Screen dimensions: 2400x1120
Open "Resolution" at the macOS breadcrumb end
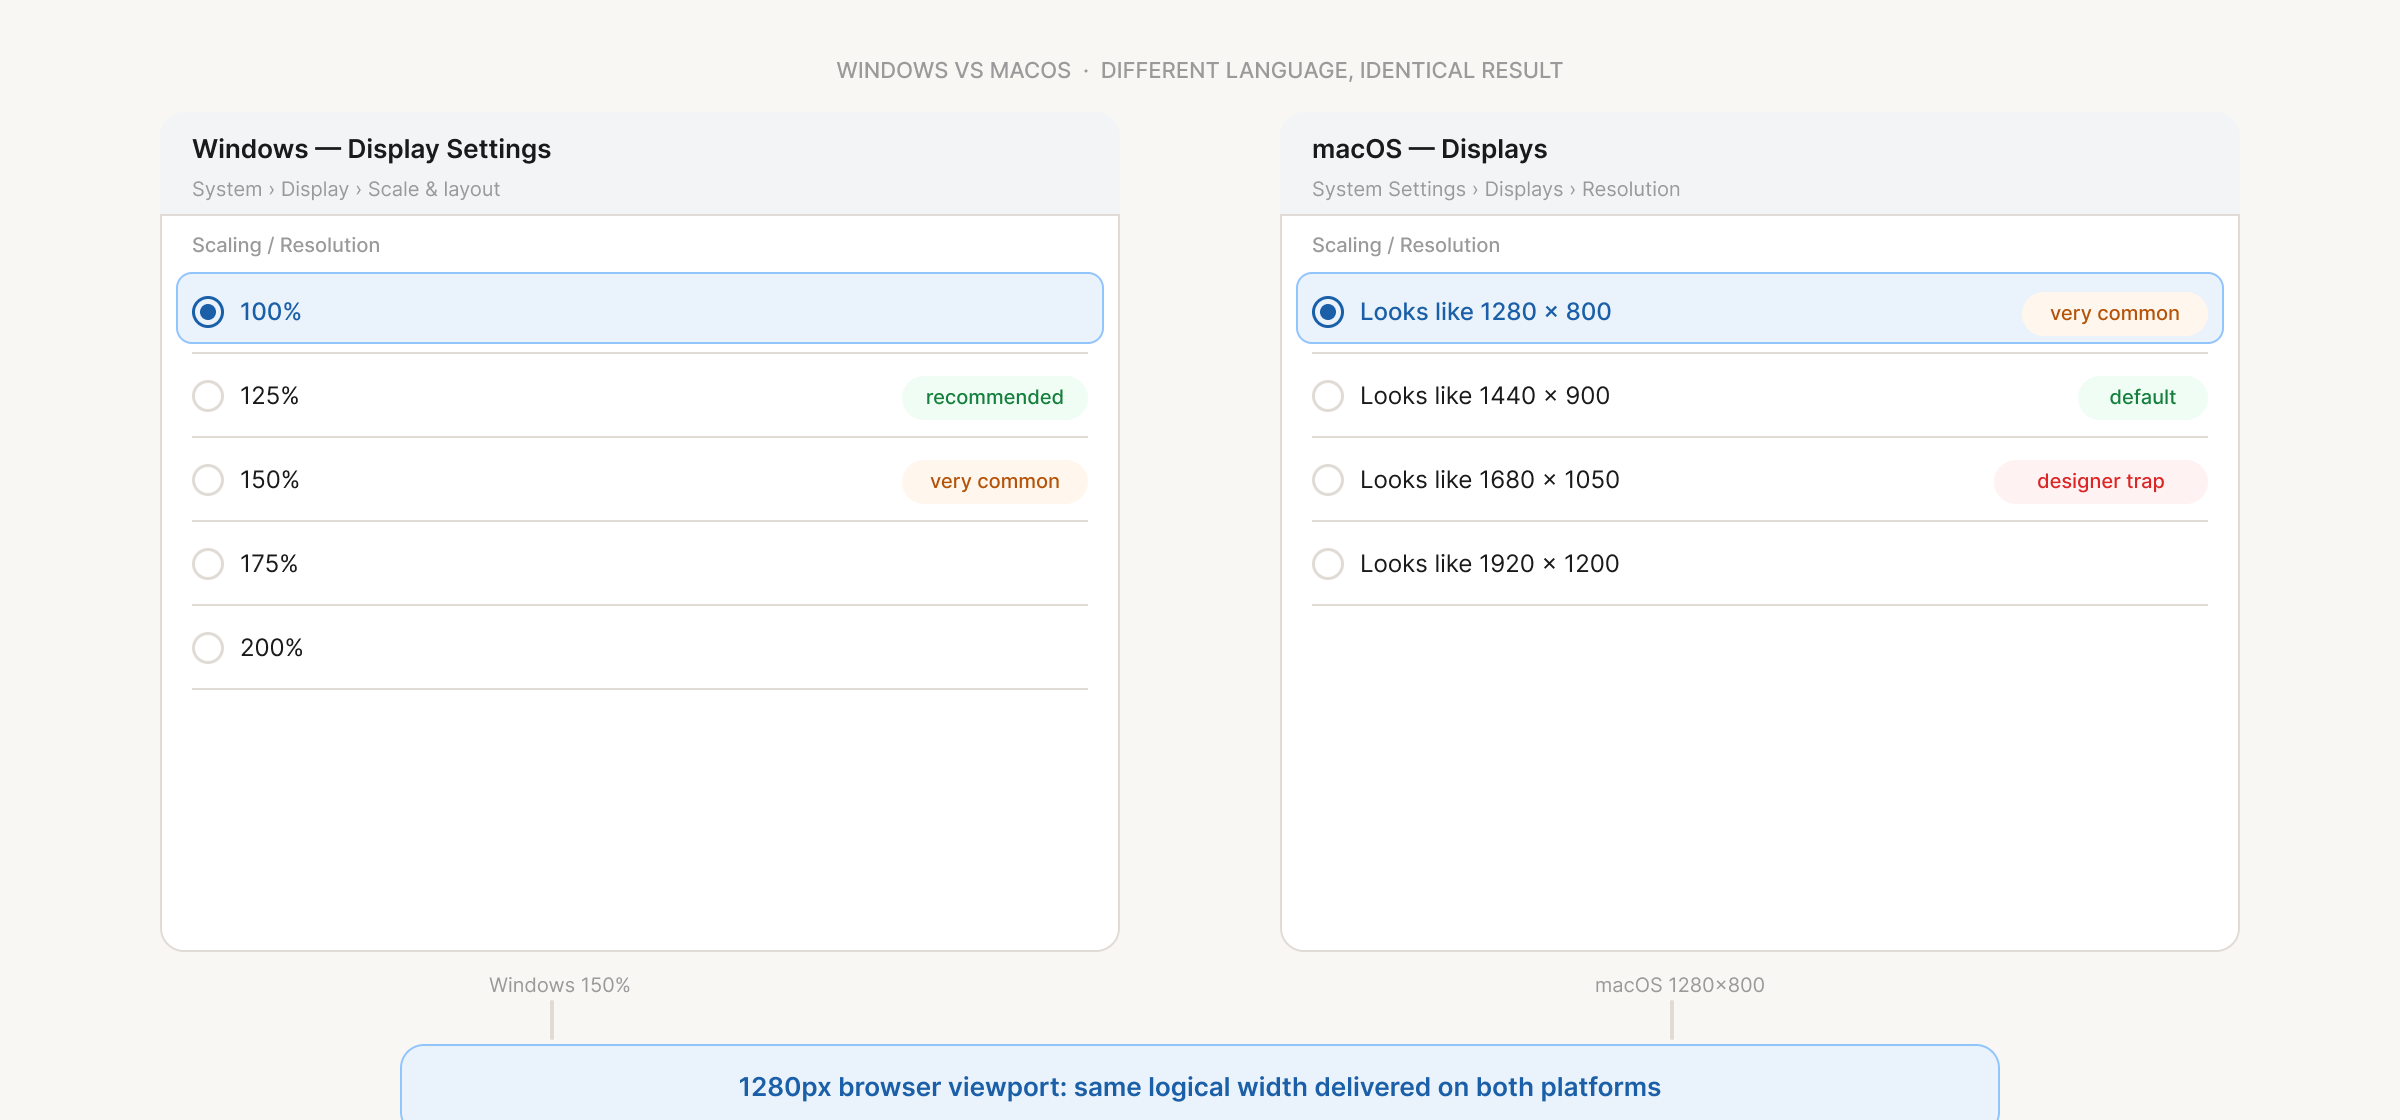pos(1631,189)
